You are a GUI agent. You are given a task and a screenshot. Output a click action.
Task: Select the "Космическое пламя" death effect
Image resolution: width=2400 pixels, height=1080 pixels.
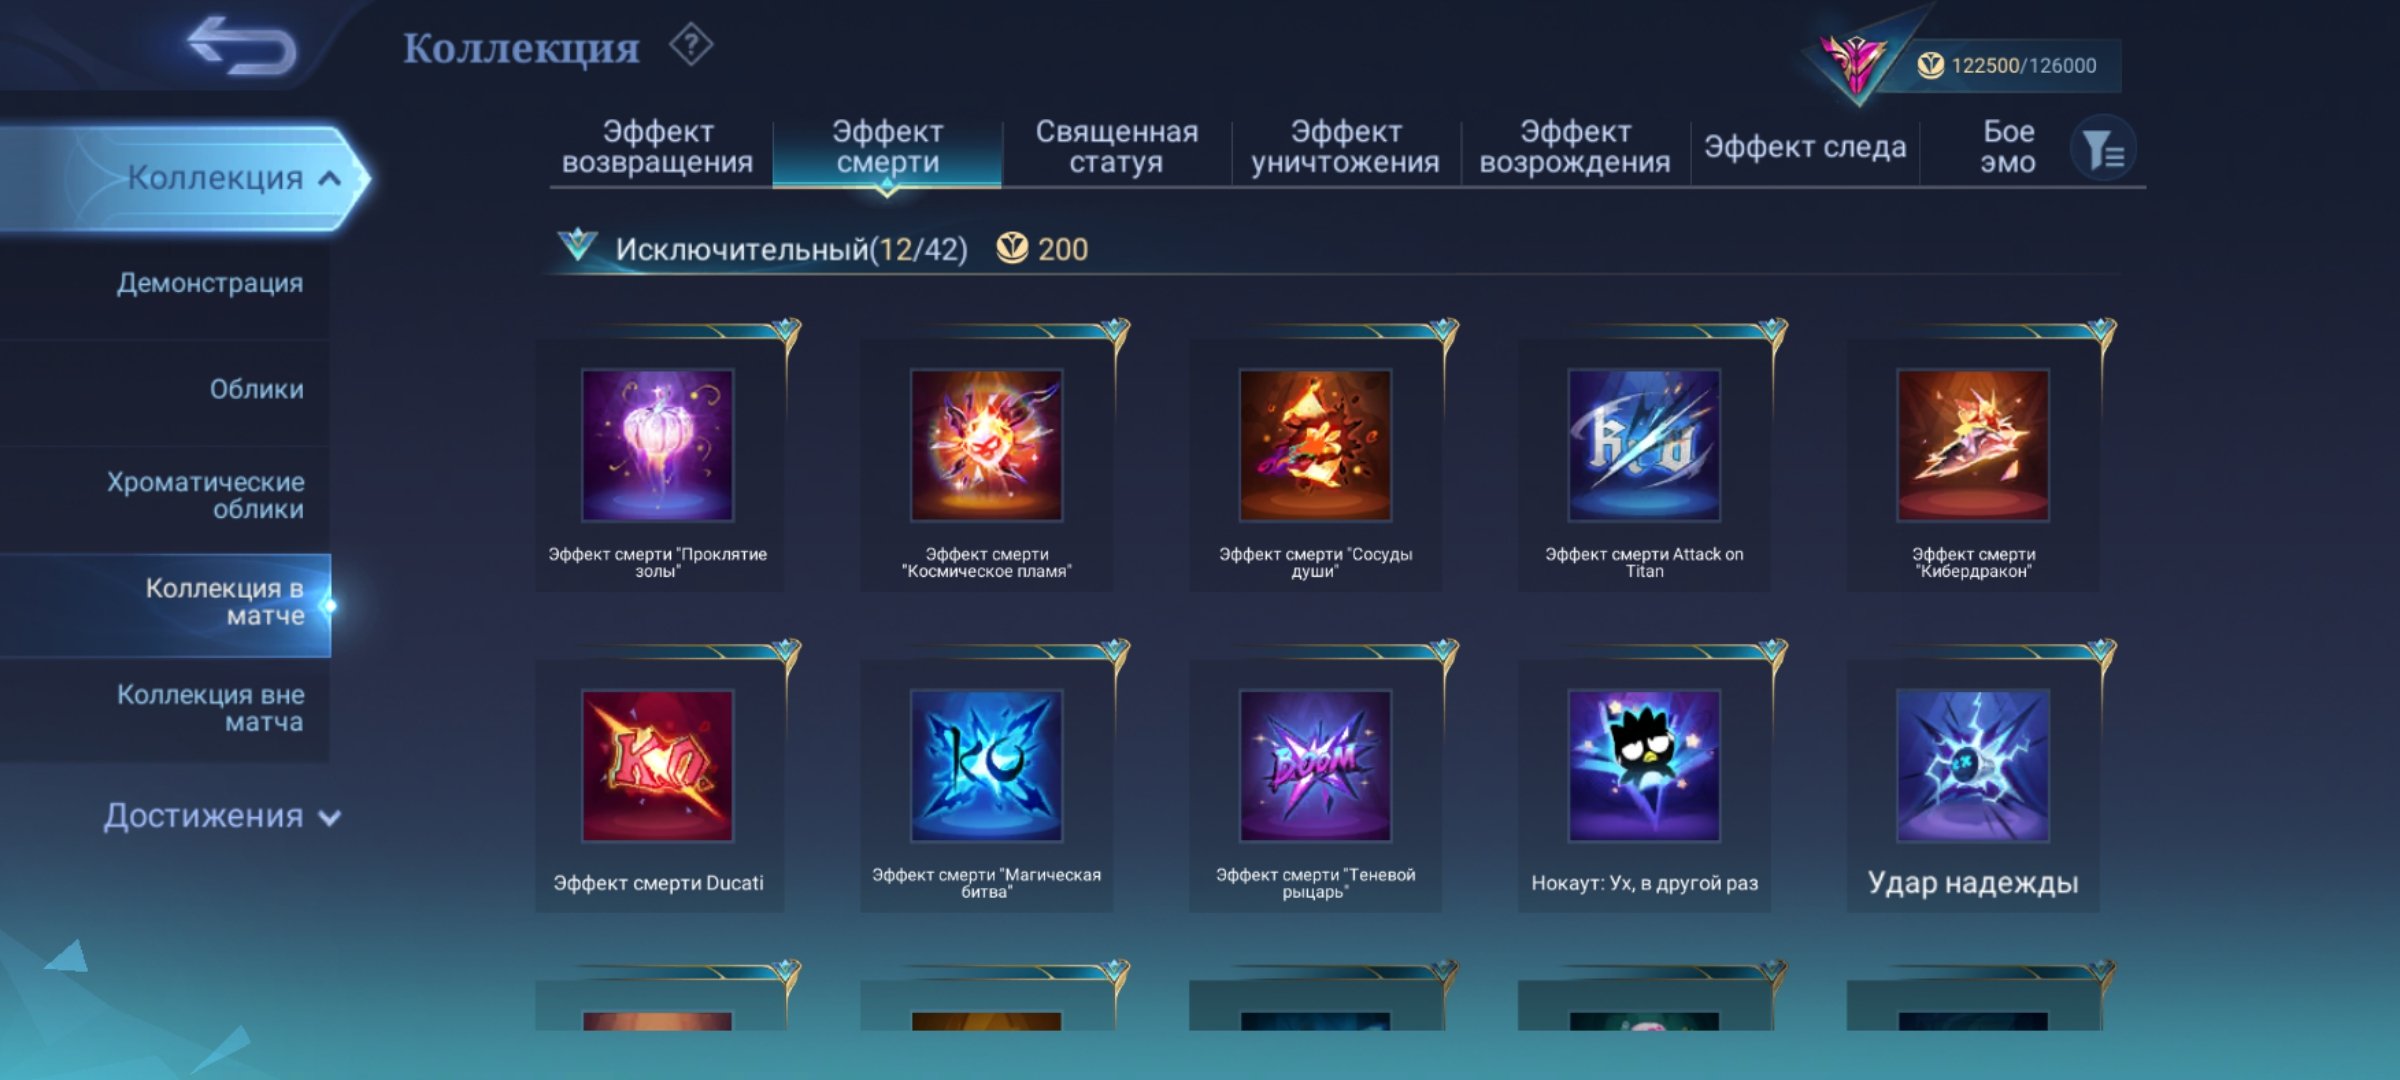coord(986,446)
